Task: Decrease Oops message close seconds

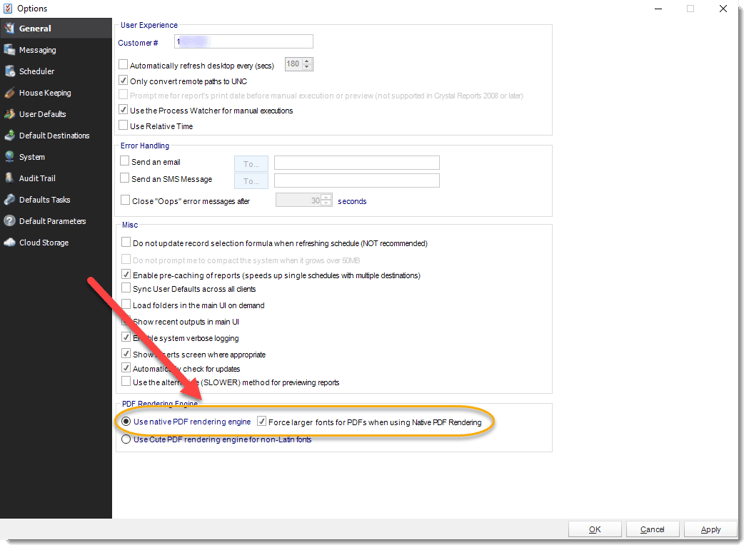Action: [326, 203]
